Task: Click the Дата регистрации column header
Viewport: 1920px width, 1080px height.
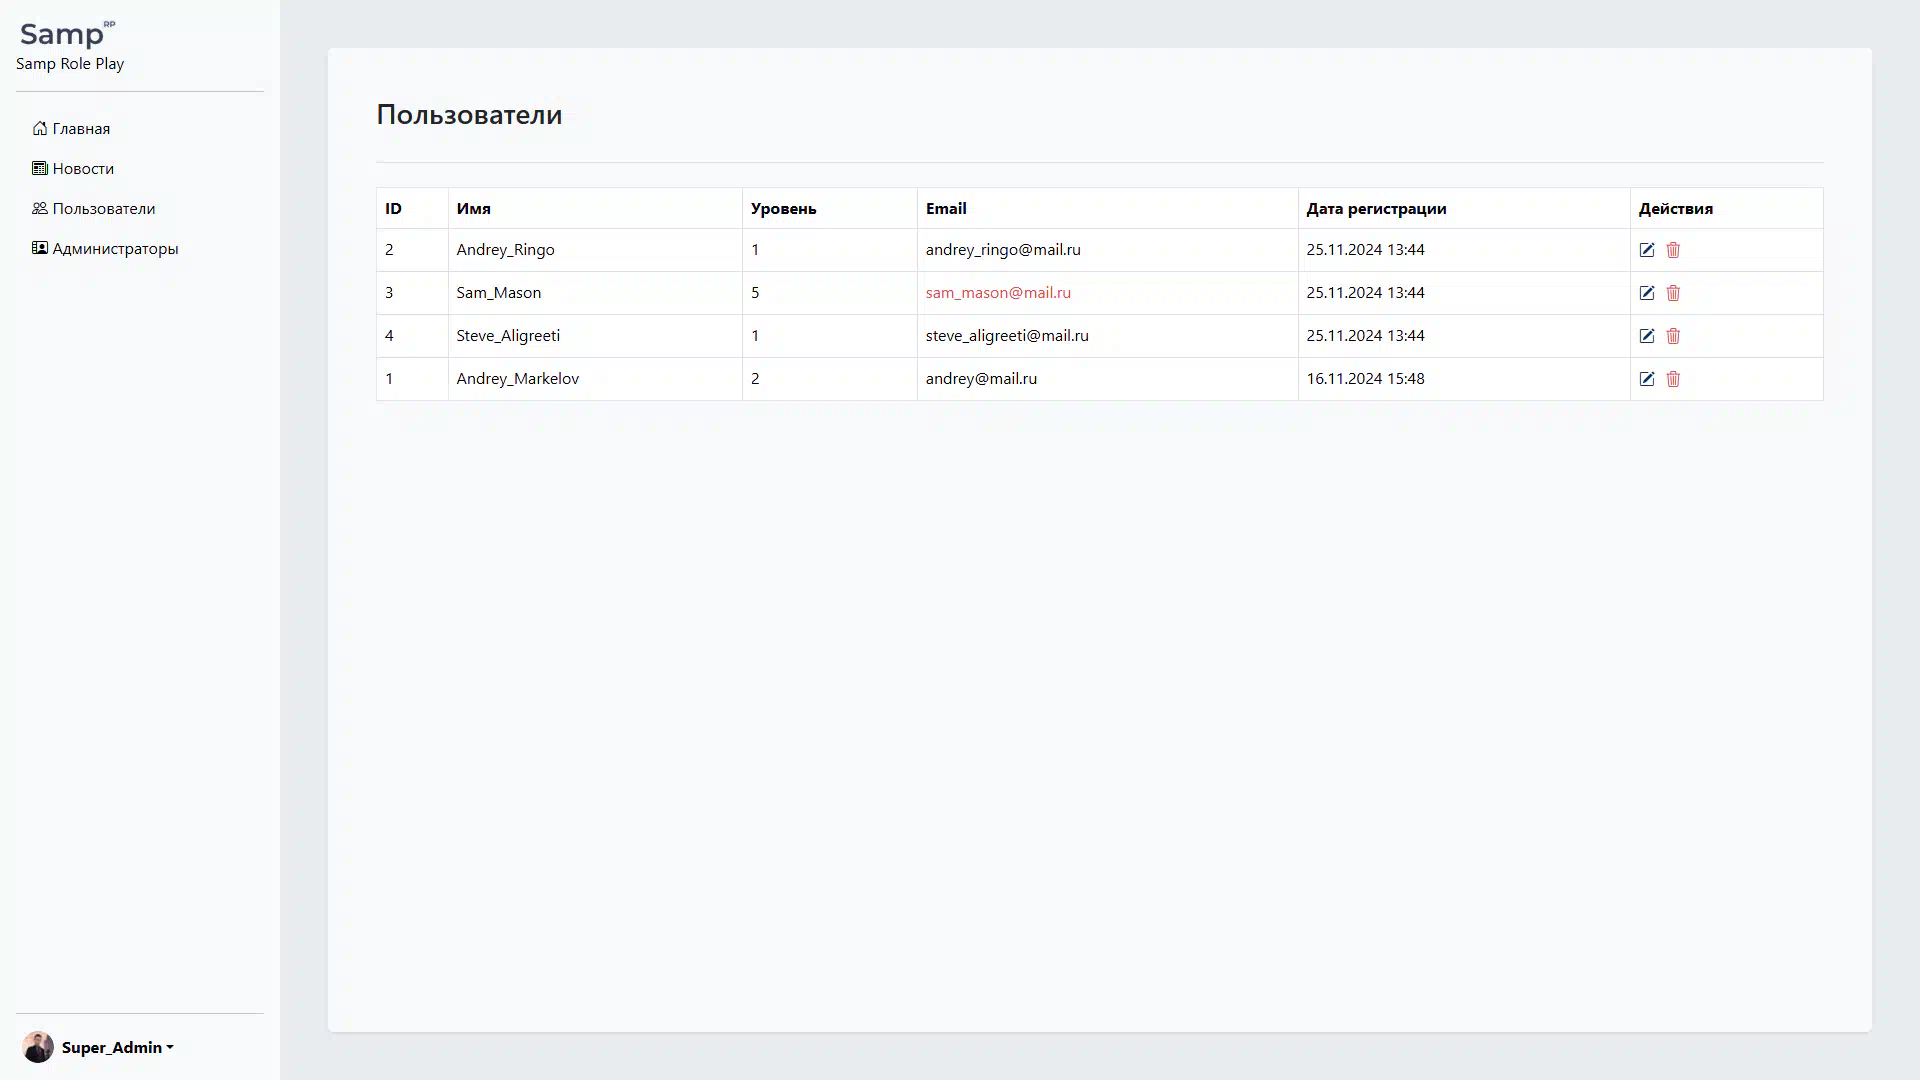Action: click(1375, 209)
